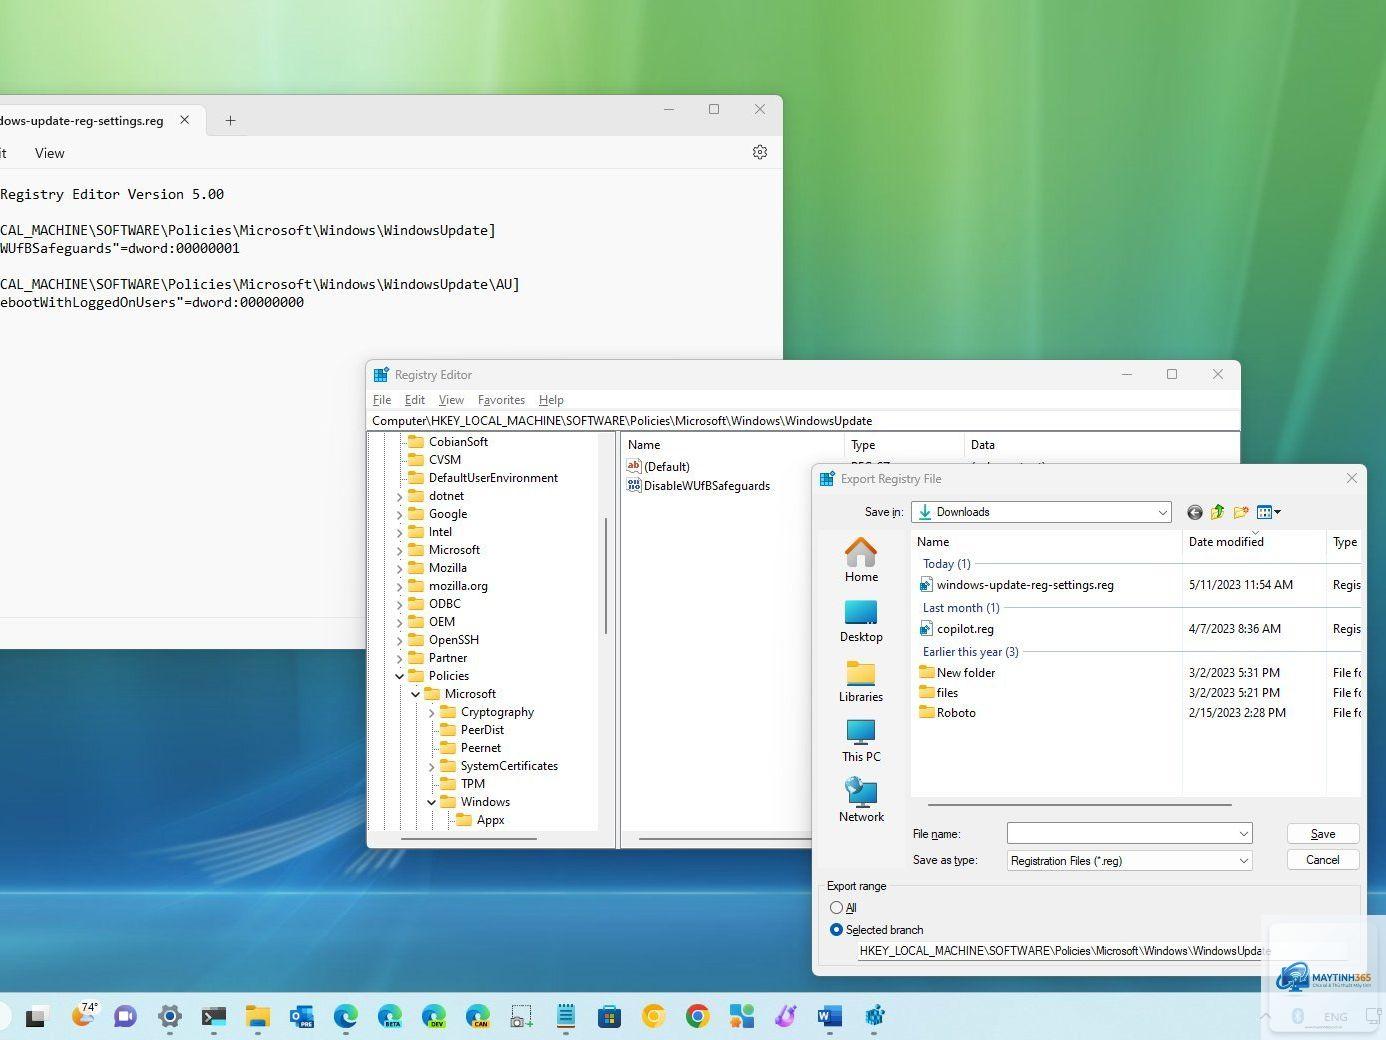Collapse the Policies key in Registry tree
The image size is (1386, 1040).
point(400,676)
